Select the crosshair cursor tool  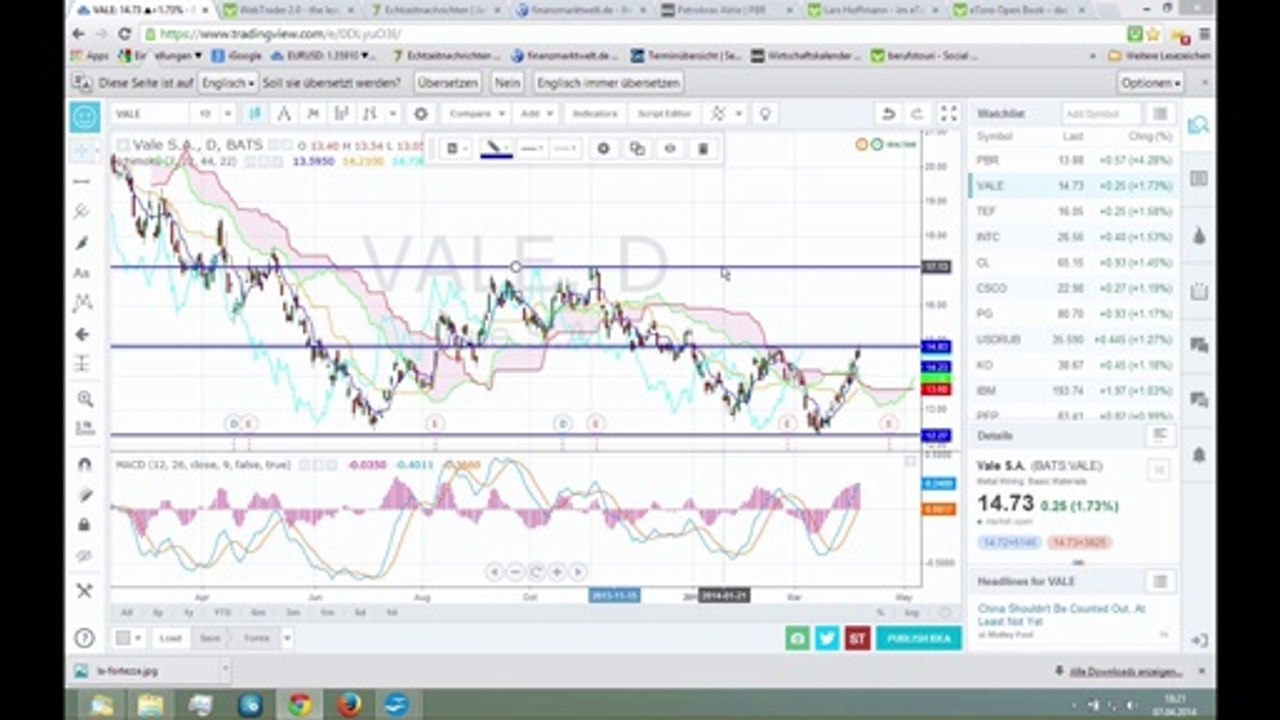point(83,150)
